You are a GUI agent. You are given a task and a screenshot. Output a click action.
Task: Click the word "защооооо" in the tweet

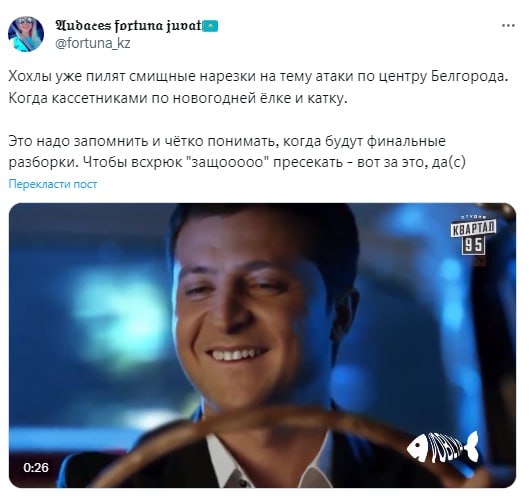(227, 163)
